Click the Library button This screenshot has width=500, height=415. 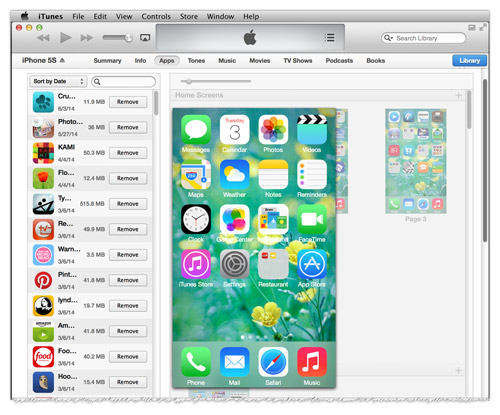point(469,61)
